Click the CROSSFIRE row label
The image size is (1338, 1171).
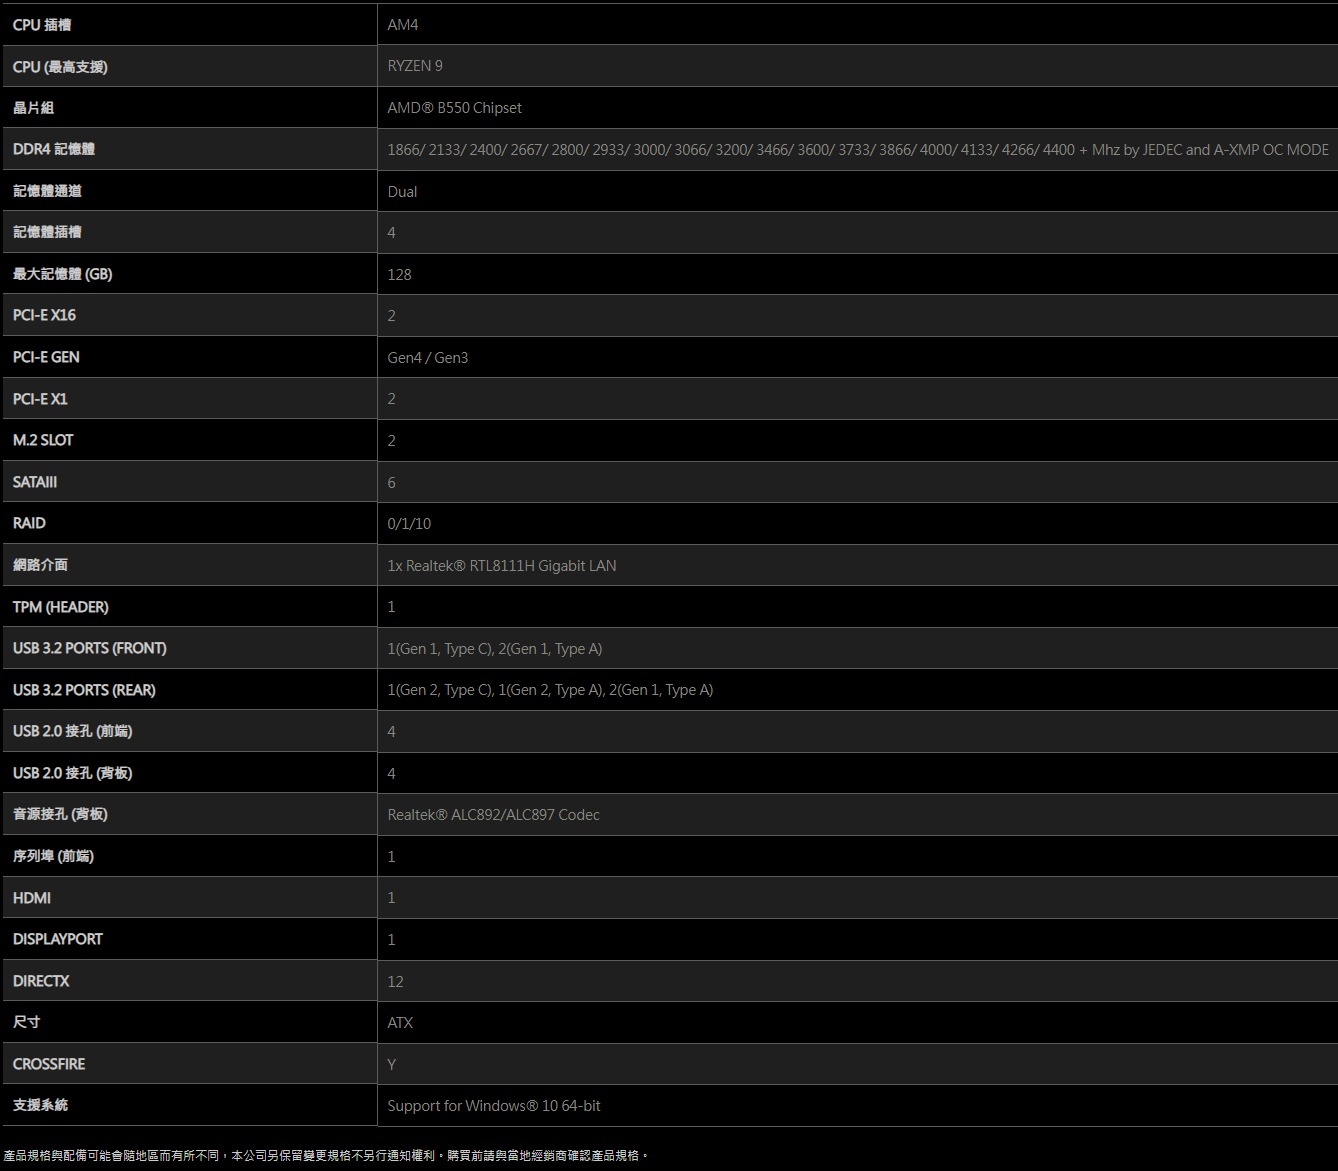[x=49, y=1064]
